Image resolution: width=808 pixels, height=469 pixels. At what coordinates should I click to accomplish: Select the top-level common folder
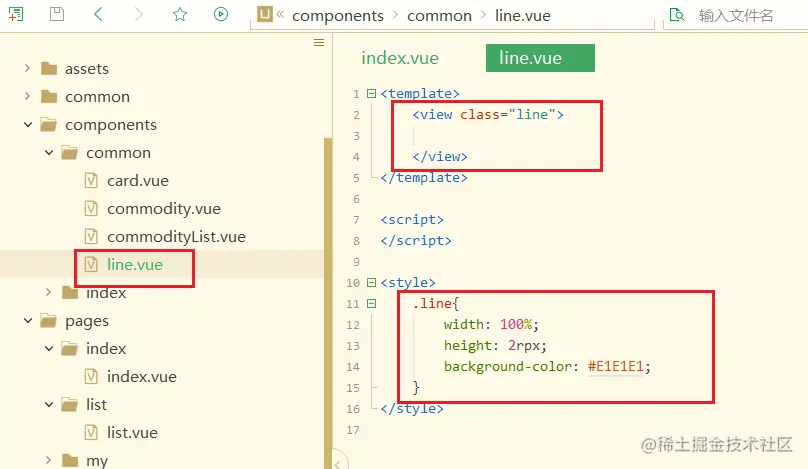[x=97, y=96]
